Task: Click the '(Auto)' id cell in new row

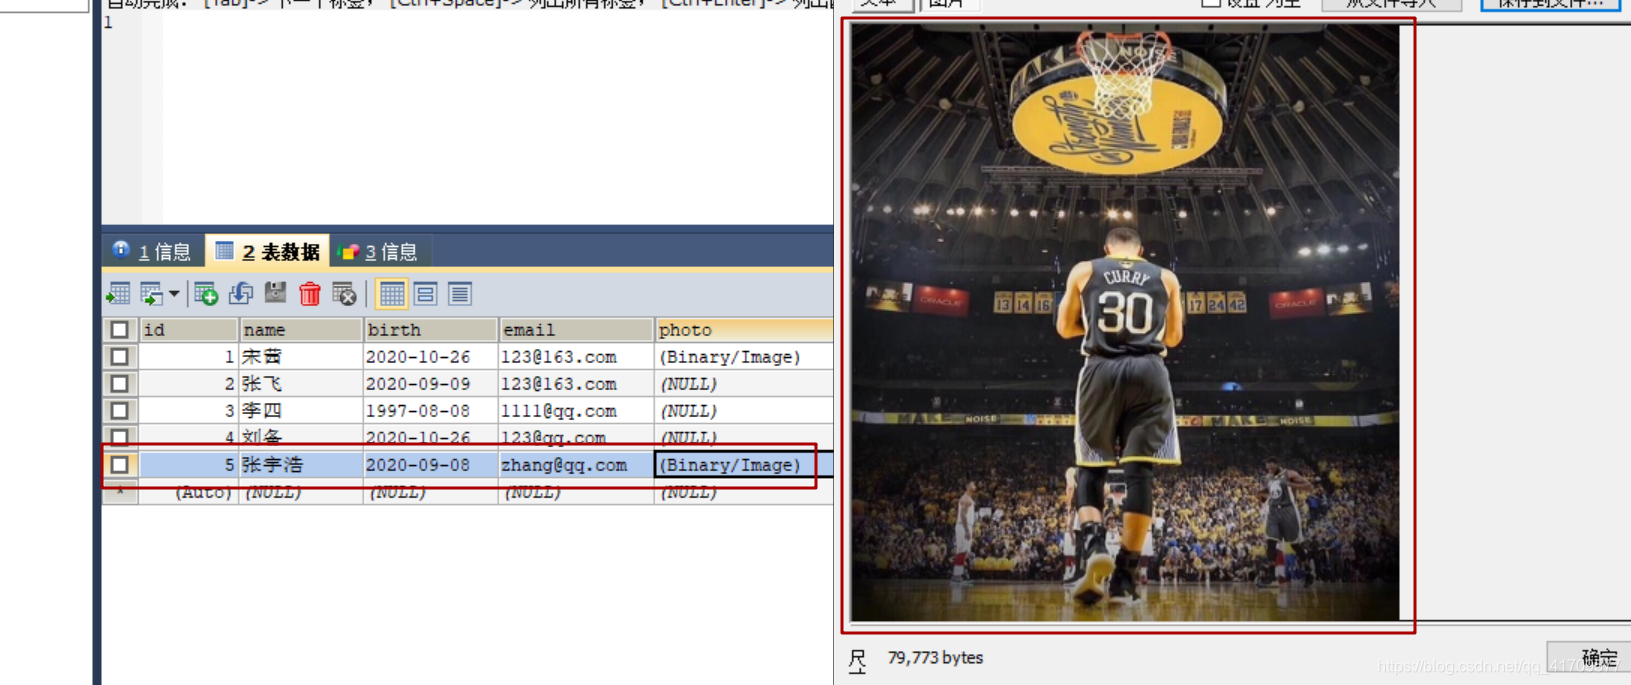Action: [188, 492]
